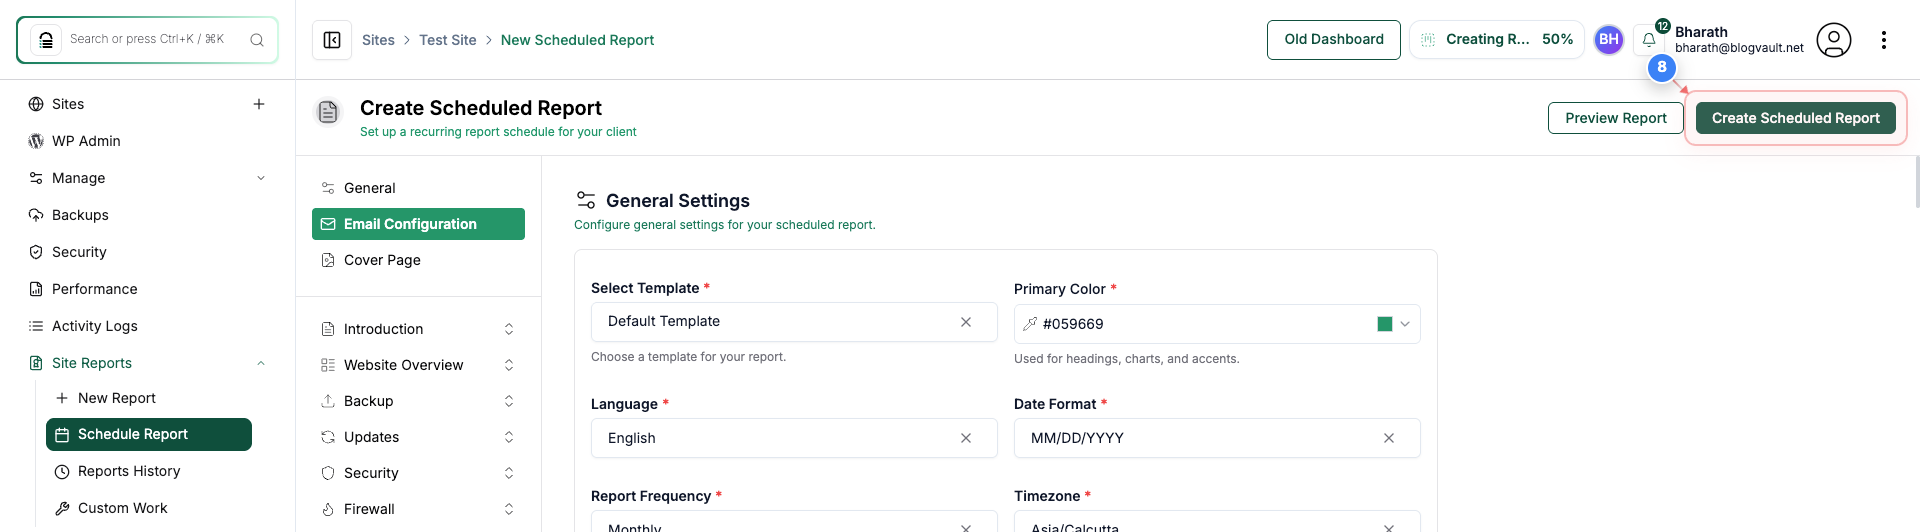Image resolution: width=1920 pixels, height=532 pixels.
Task: Open Backup report section
Action: tap(368, 401)
